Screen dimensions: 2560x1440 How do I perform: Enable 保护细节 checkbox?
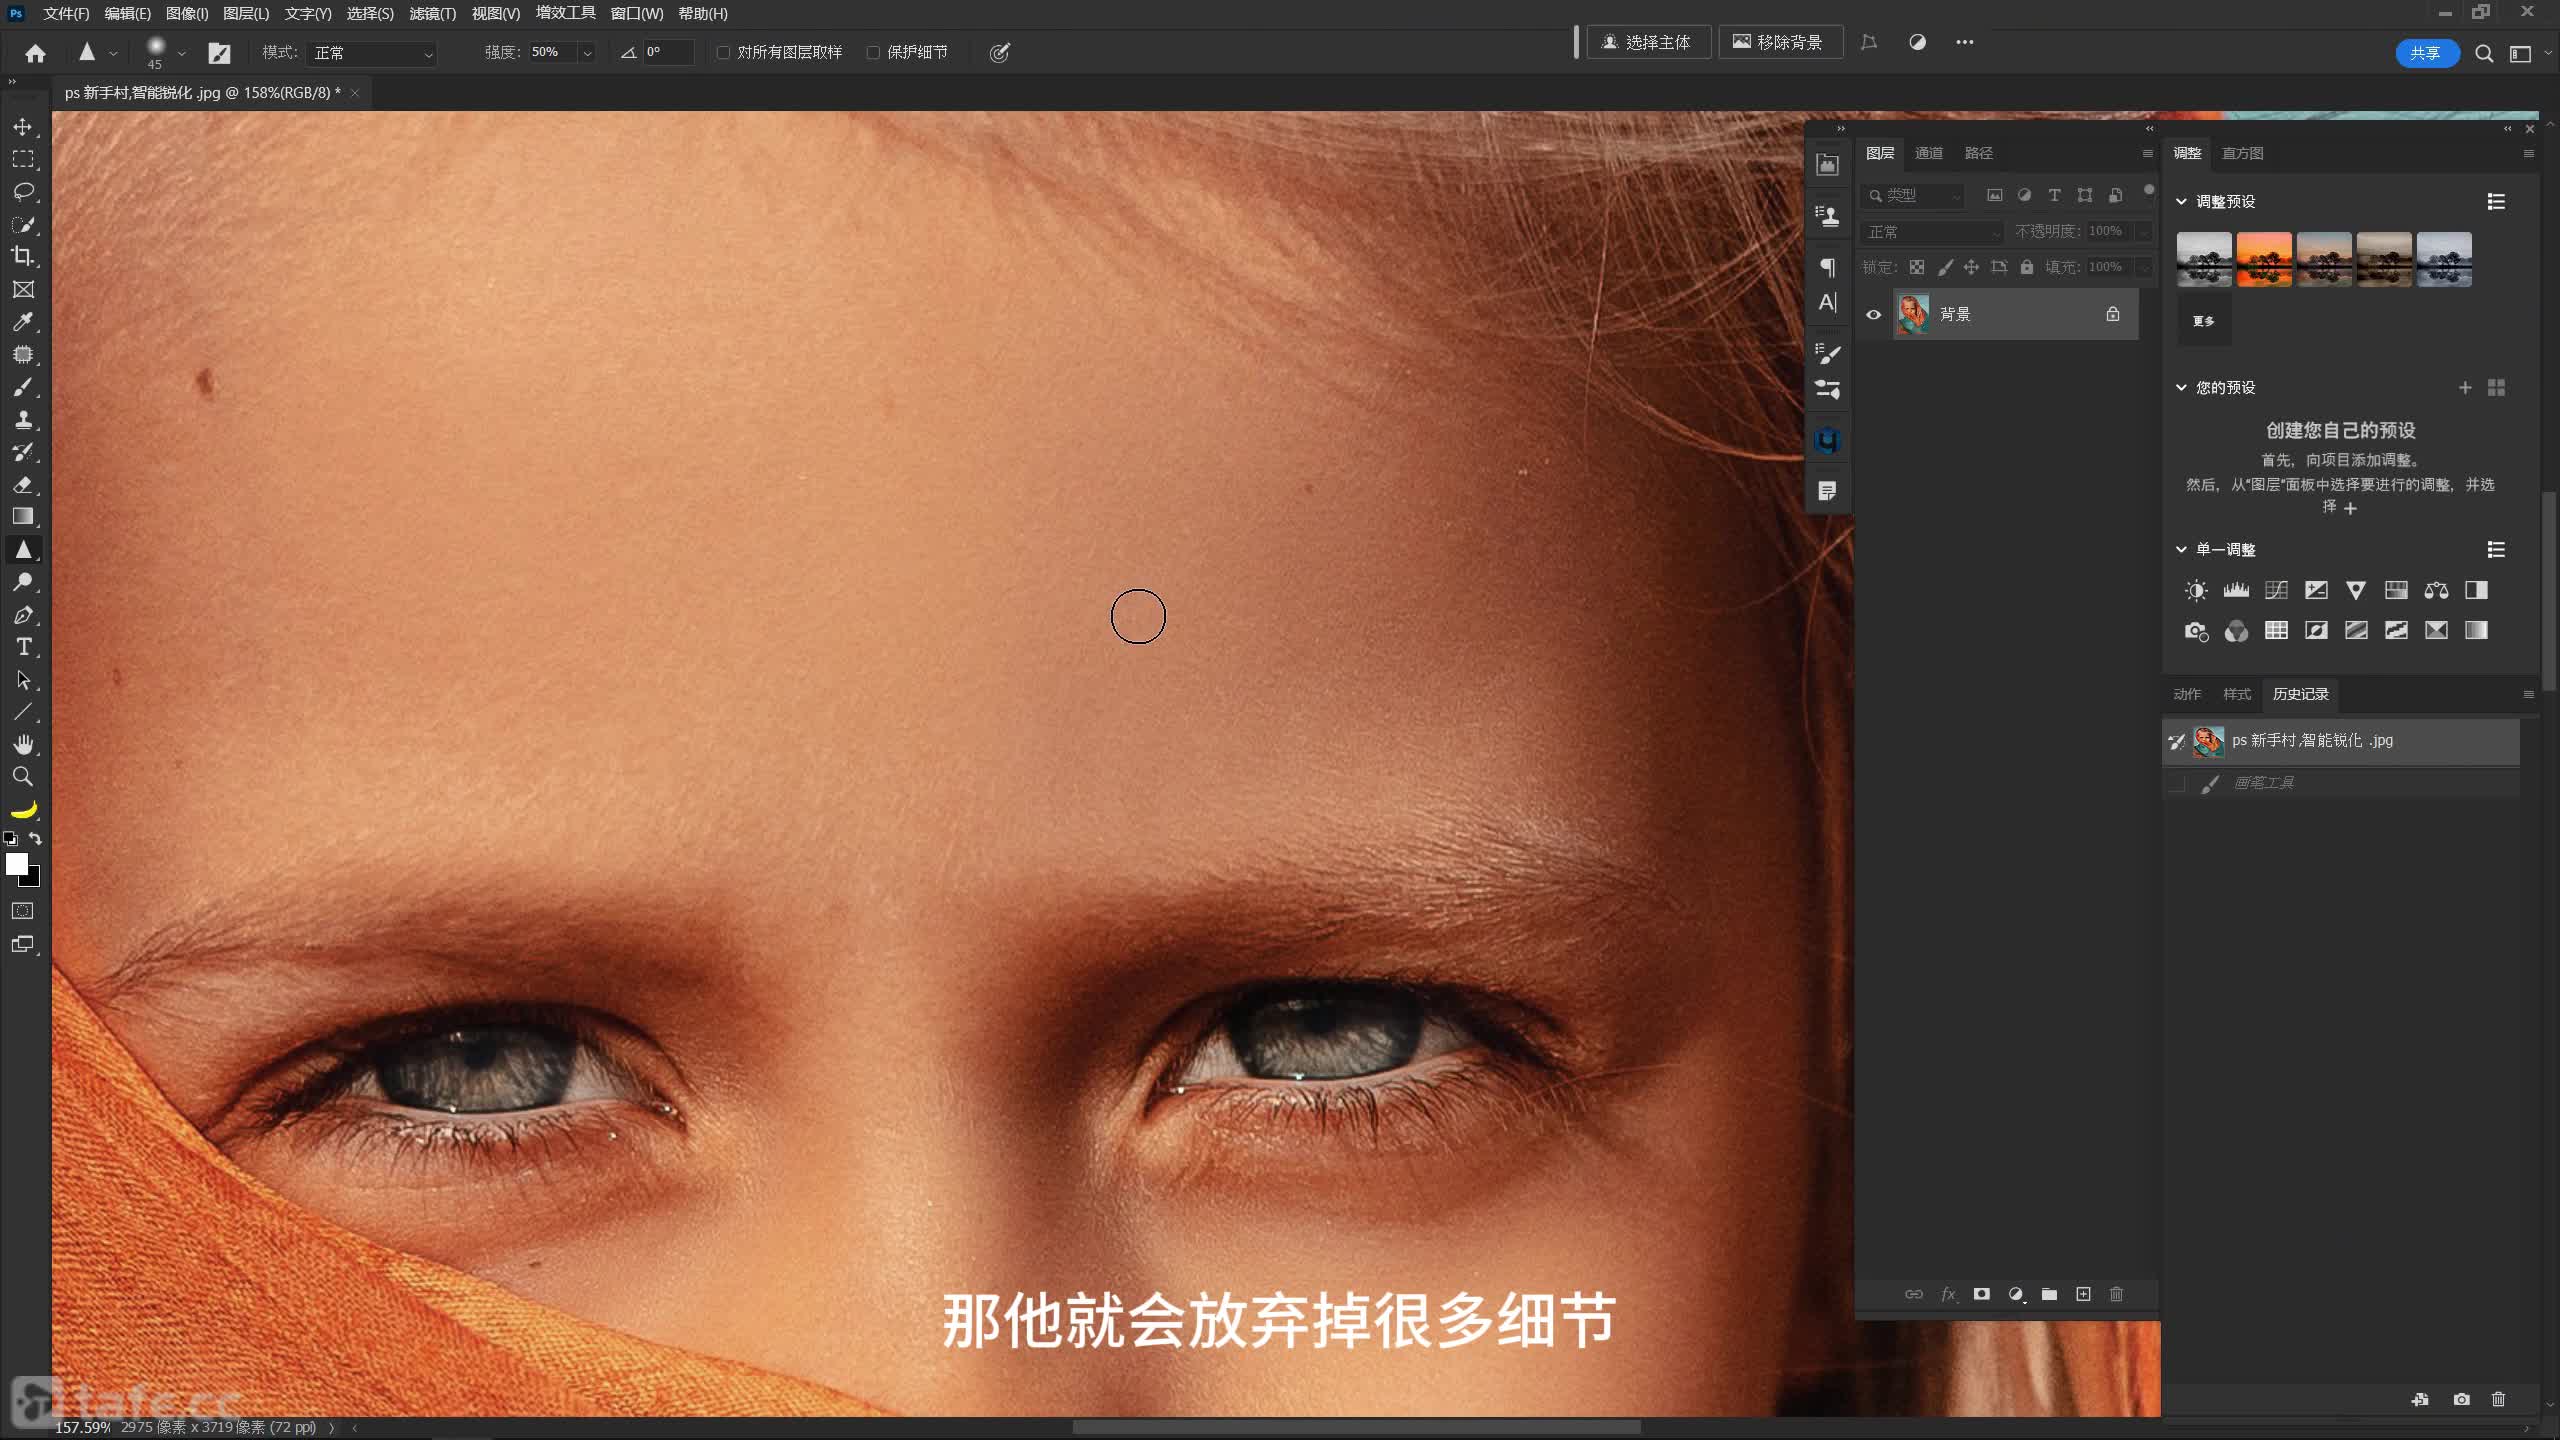pos(873,52)
